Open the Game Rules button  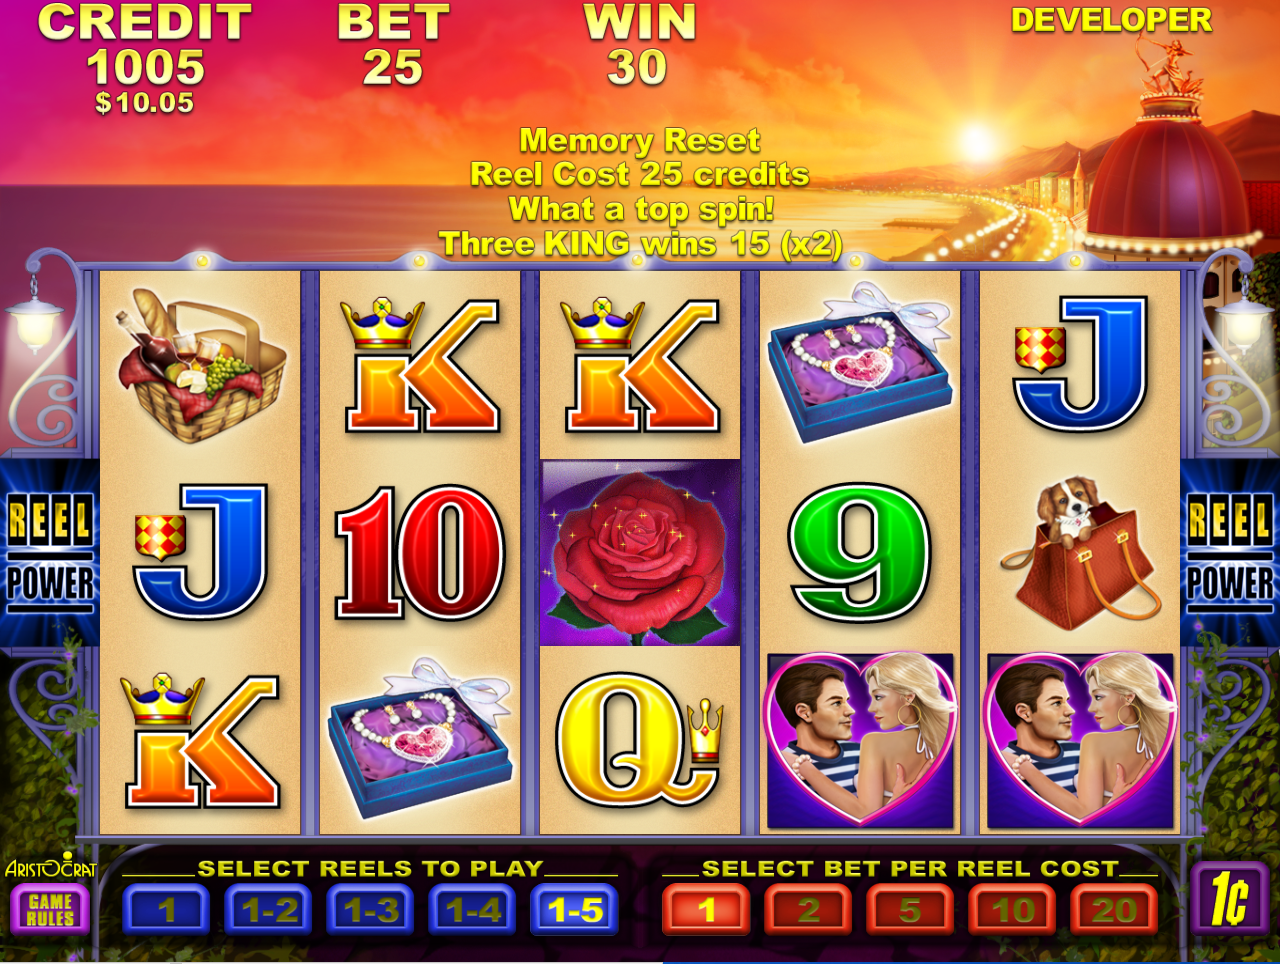click(50, 910)
